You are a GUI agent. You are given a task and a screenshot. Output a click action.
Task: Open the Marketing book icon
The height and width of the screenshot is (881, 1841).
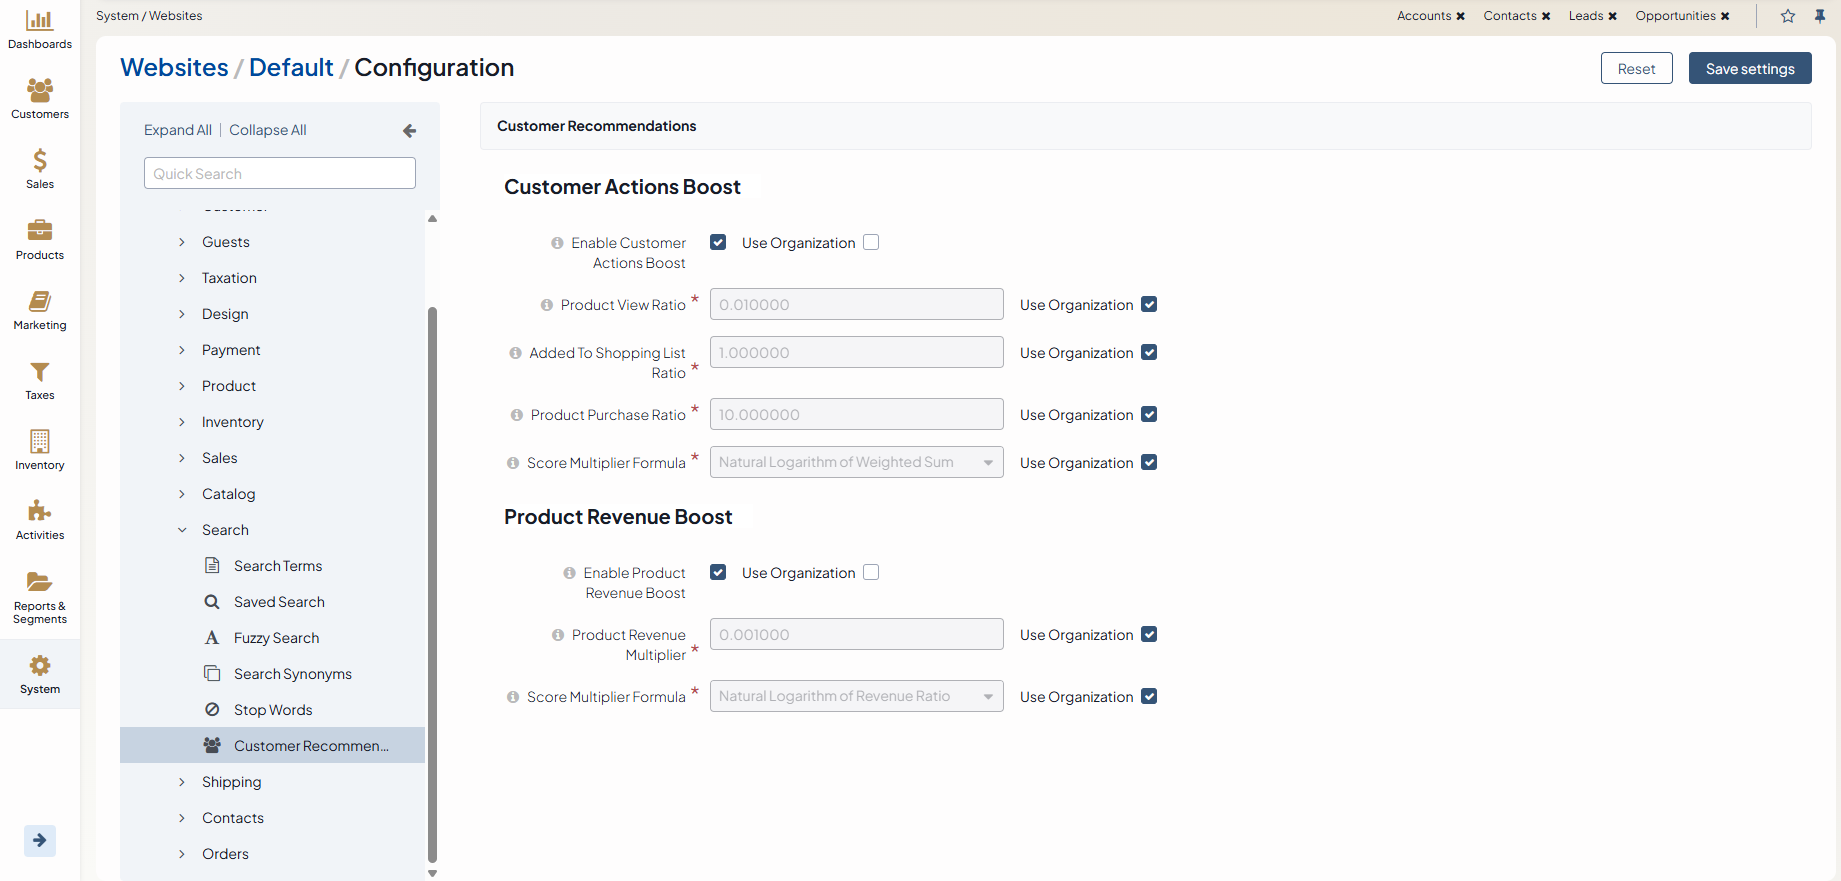pyautogui.click(x=39, y=301)
